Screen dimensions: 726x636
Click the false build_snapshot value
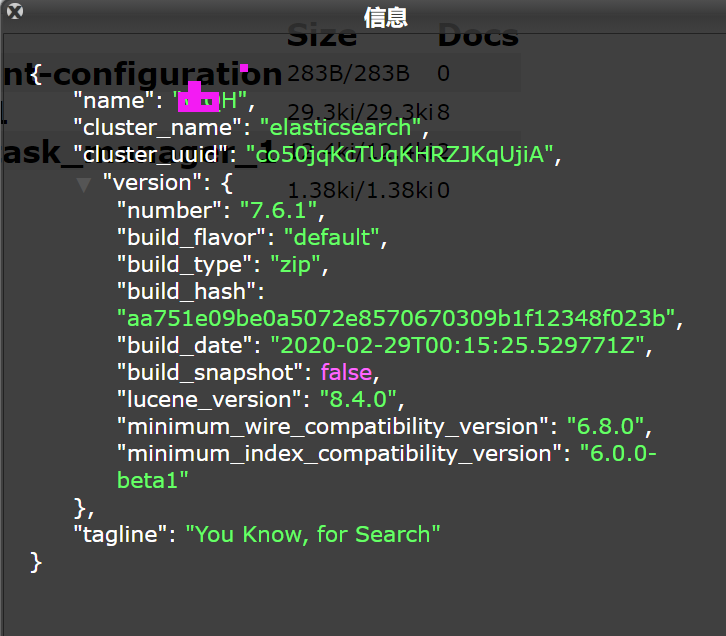tap(346, 373)
